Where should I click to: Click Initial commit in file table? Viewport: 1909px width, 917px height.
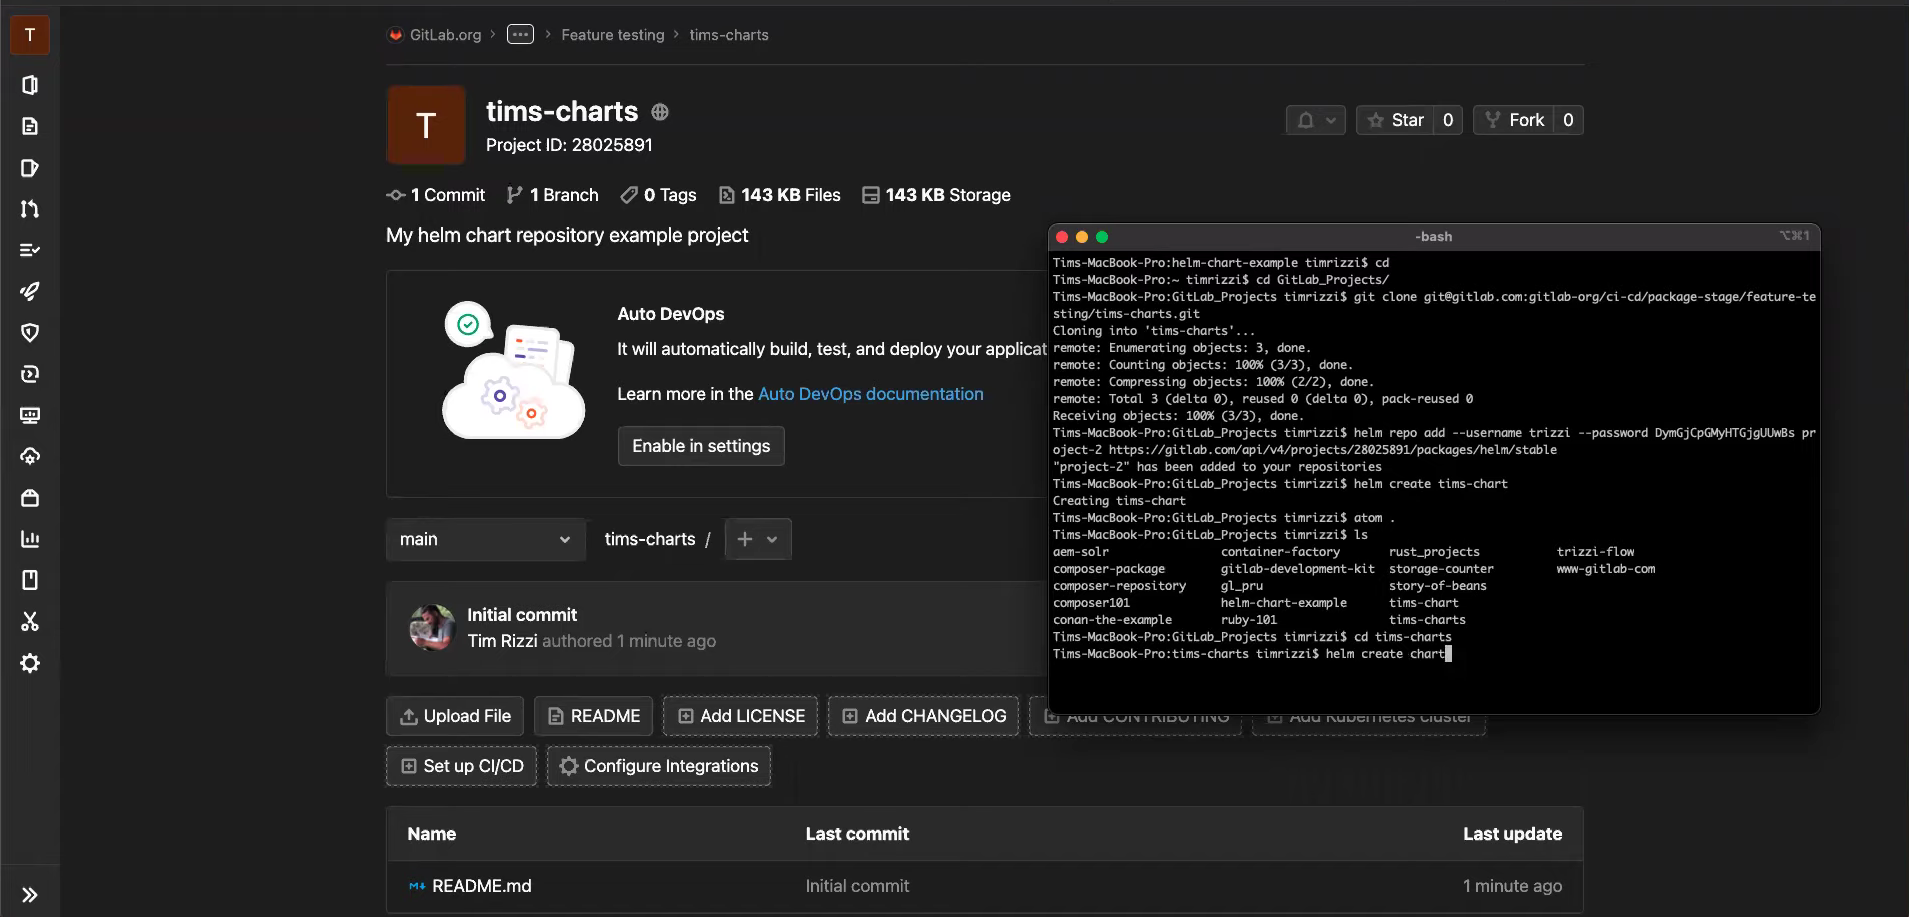(857, 886)
